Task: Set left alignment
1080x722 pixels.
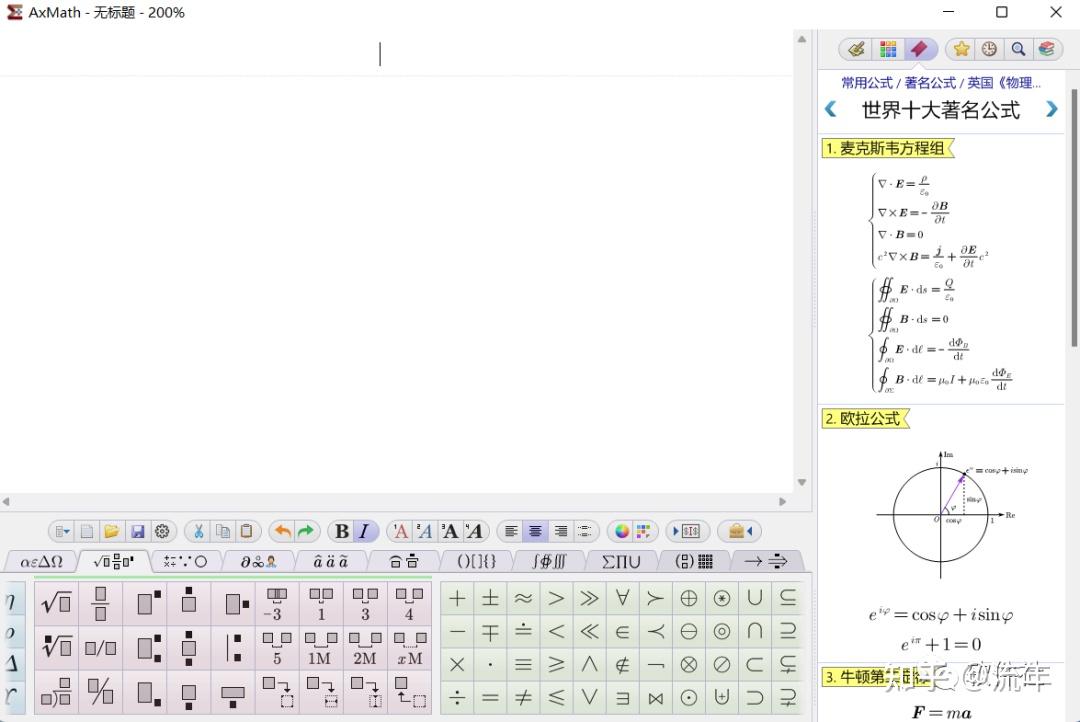Action: [511, 531]
